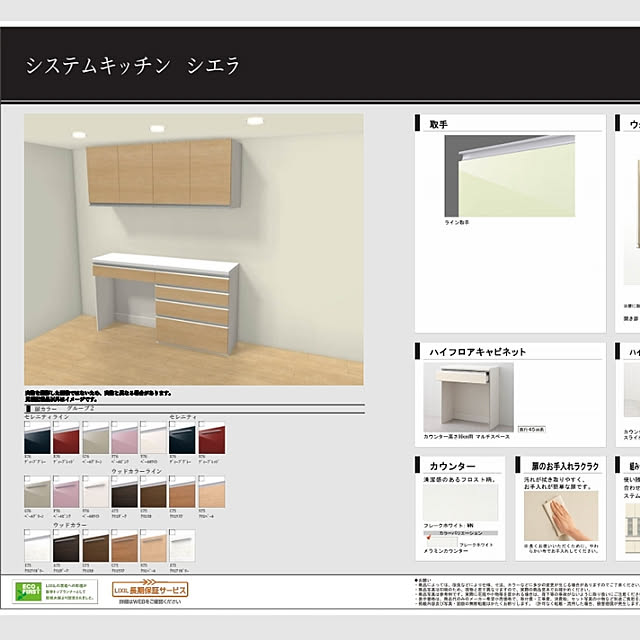The height and width of the screenshot is (640, 640).
Task: Click the メラミンカウンター caption
Action: [x=446, y=551]
